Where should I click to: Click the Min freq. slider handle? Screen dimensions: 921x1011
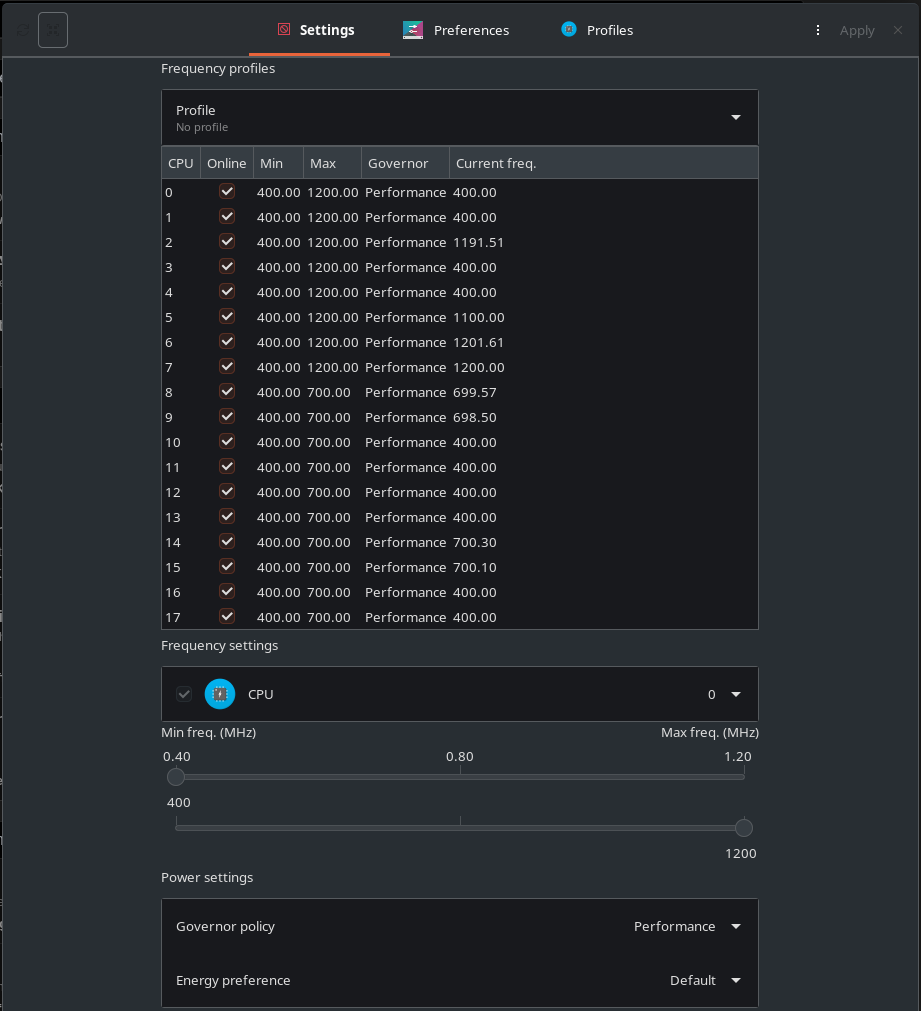[176, 777]
